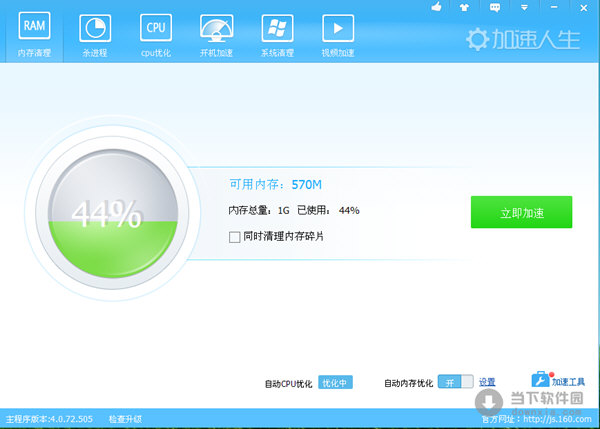Click the 已使用 44% text
This screenshot has height=429, width=600.
pyautogui.click(x=328, y=210)
